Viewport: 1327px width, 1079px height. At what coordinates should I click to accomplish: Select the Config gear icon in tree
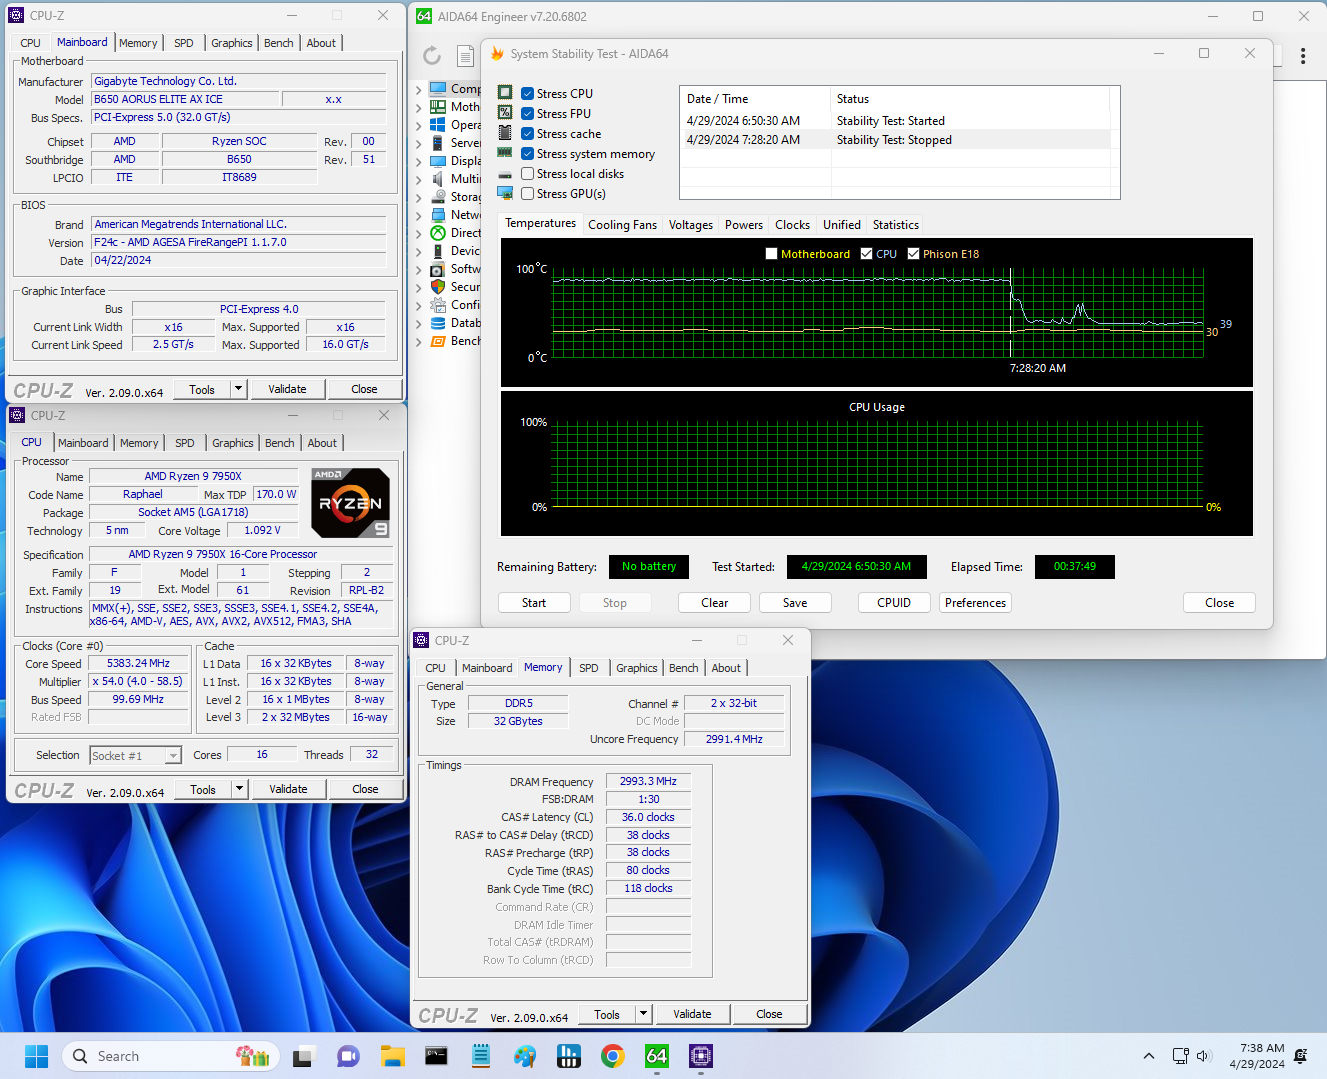438,305
